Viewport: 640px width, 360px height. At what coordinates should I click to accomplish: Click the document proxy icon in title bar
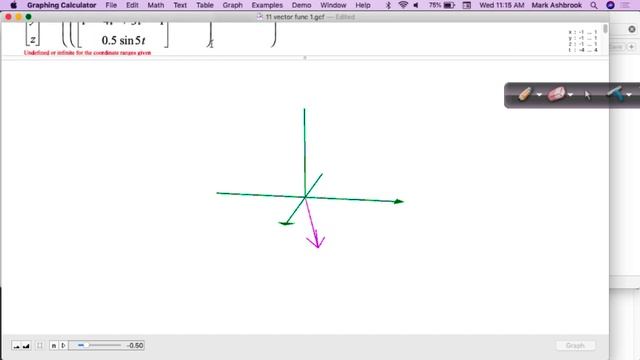click(260, 17)
